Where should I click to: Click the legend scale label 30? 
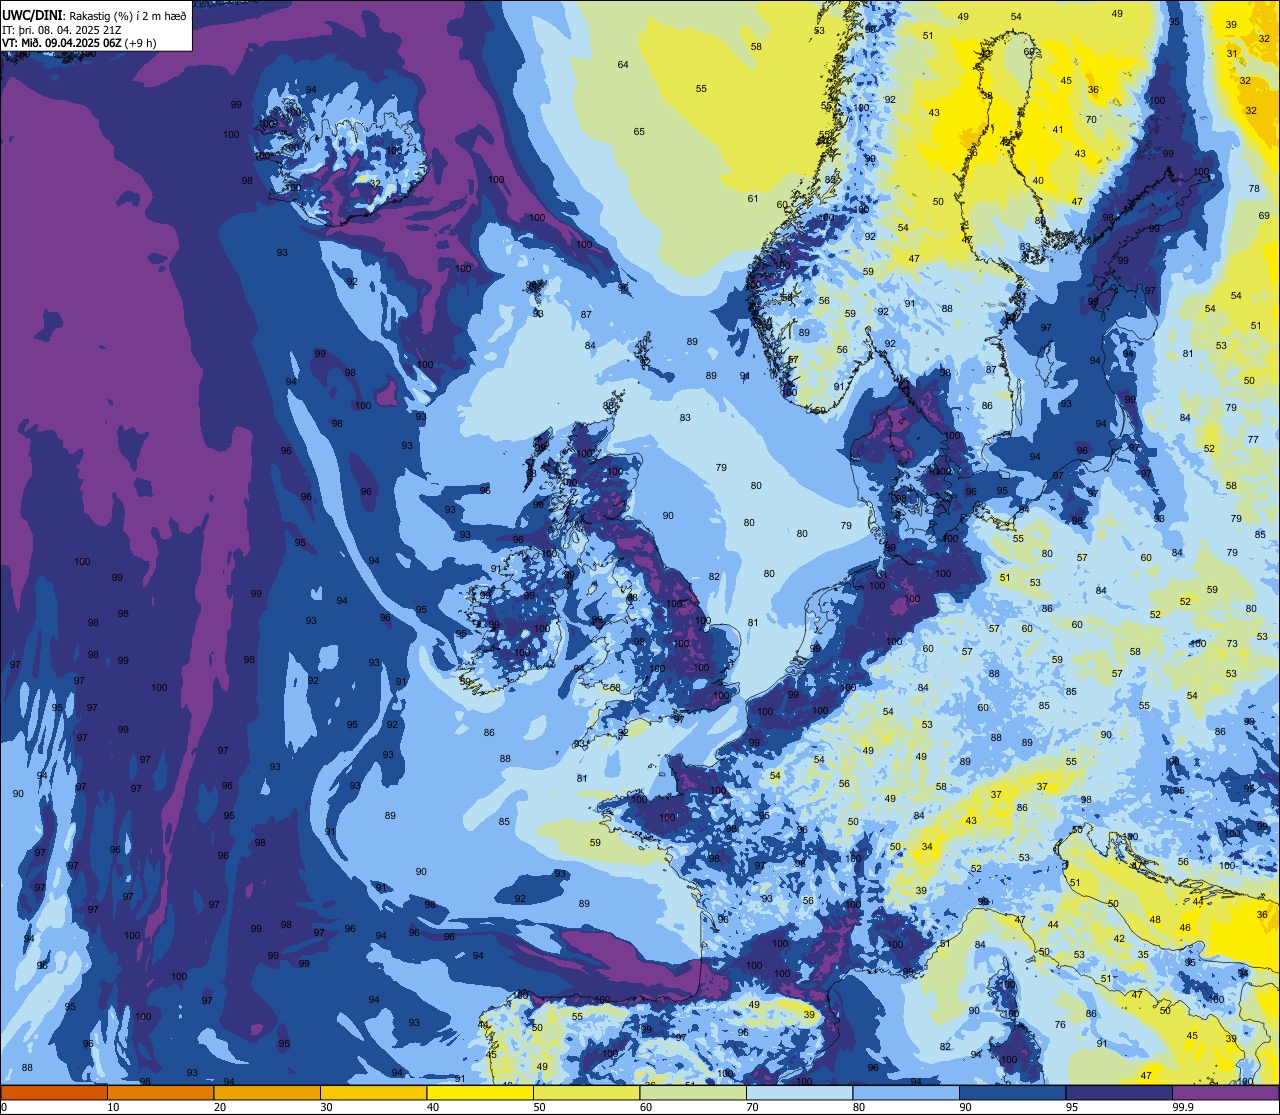tap(326, 1107)
